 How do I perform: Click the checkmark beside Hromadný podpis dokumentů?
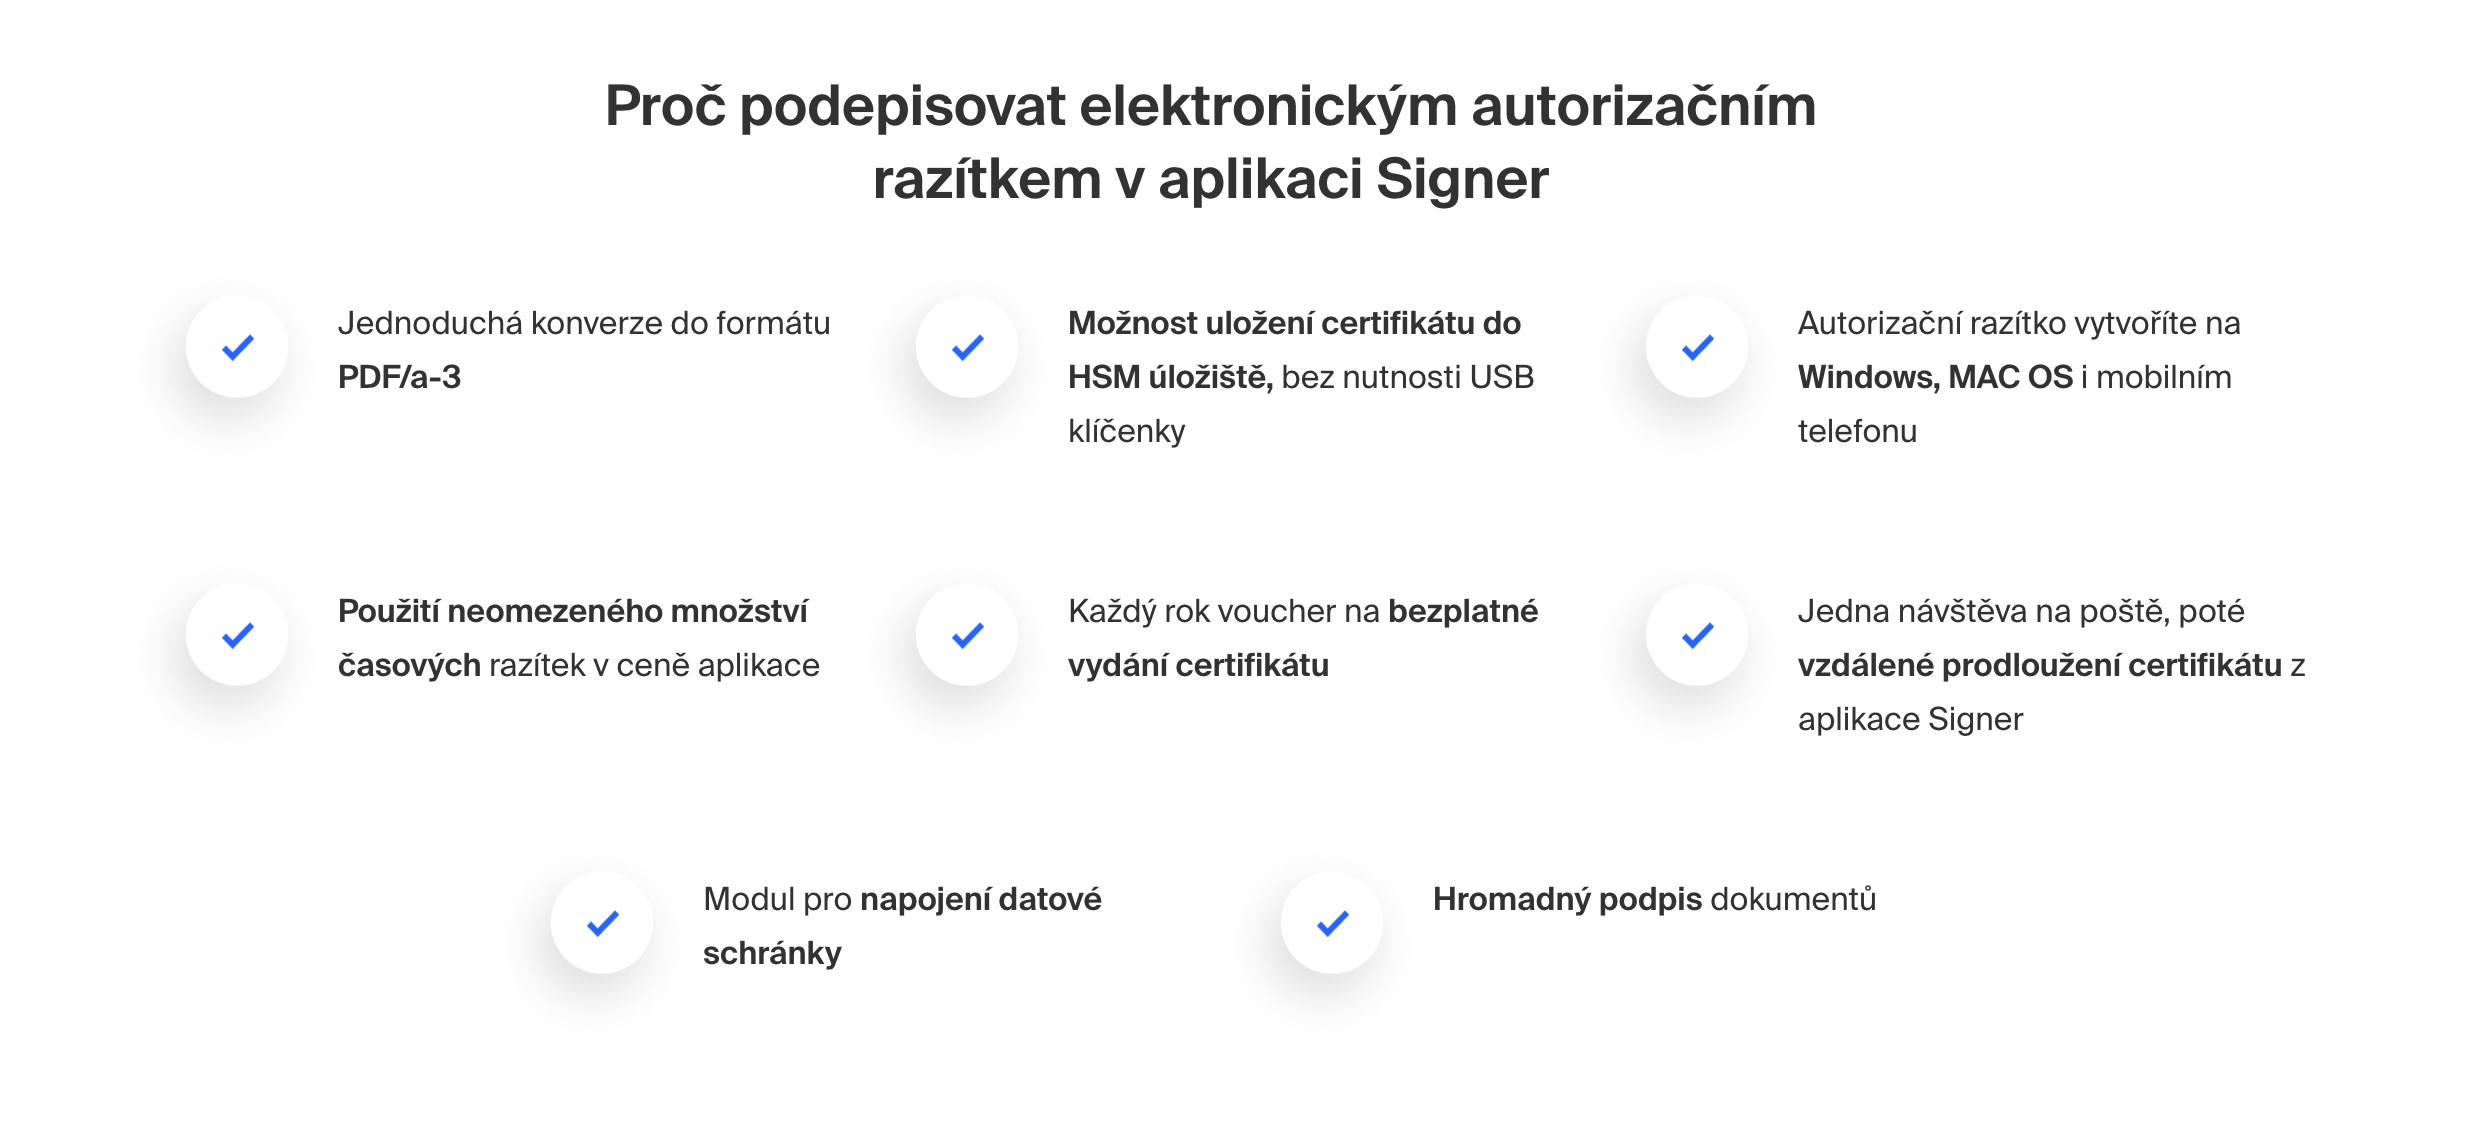[1332, 923]
